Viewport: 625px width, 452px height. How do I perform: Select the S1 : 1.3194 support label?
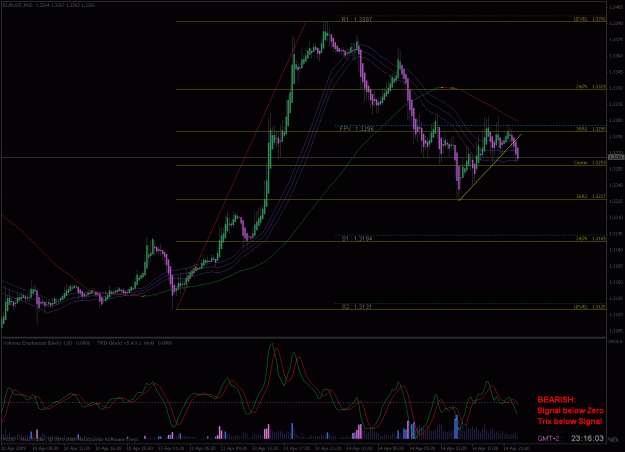tap(357, 238)
